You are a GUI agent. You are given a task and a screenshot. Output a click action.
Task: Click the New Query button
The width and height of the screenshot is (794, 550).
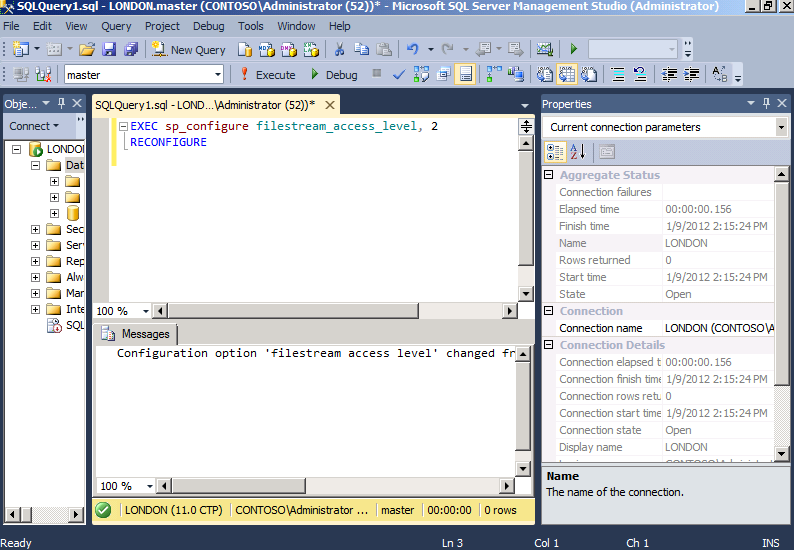click(189, 49)
